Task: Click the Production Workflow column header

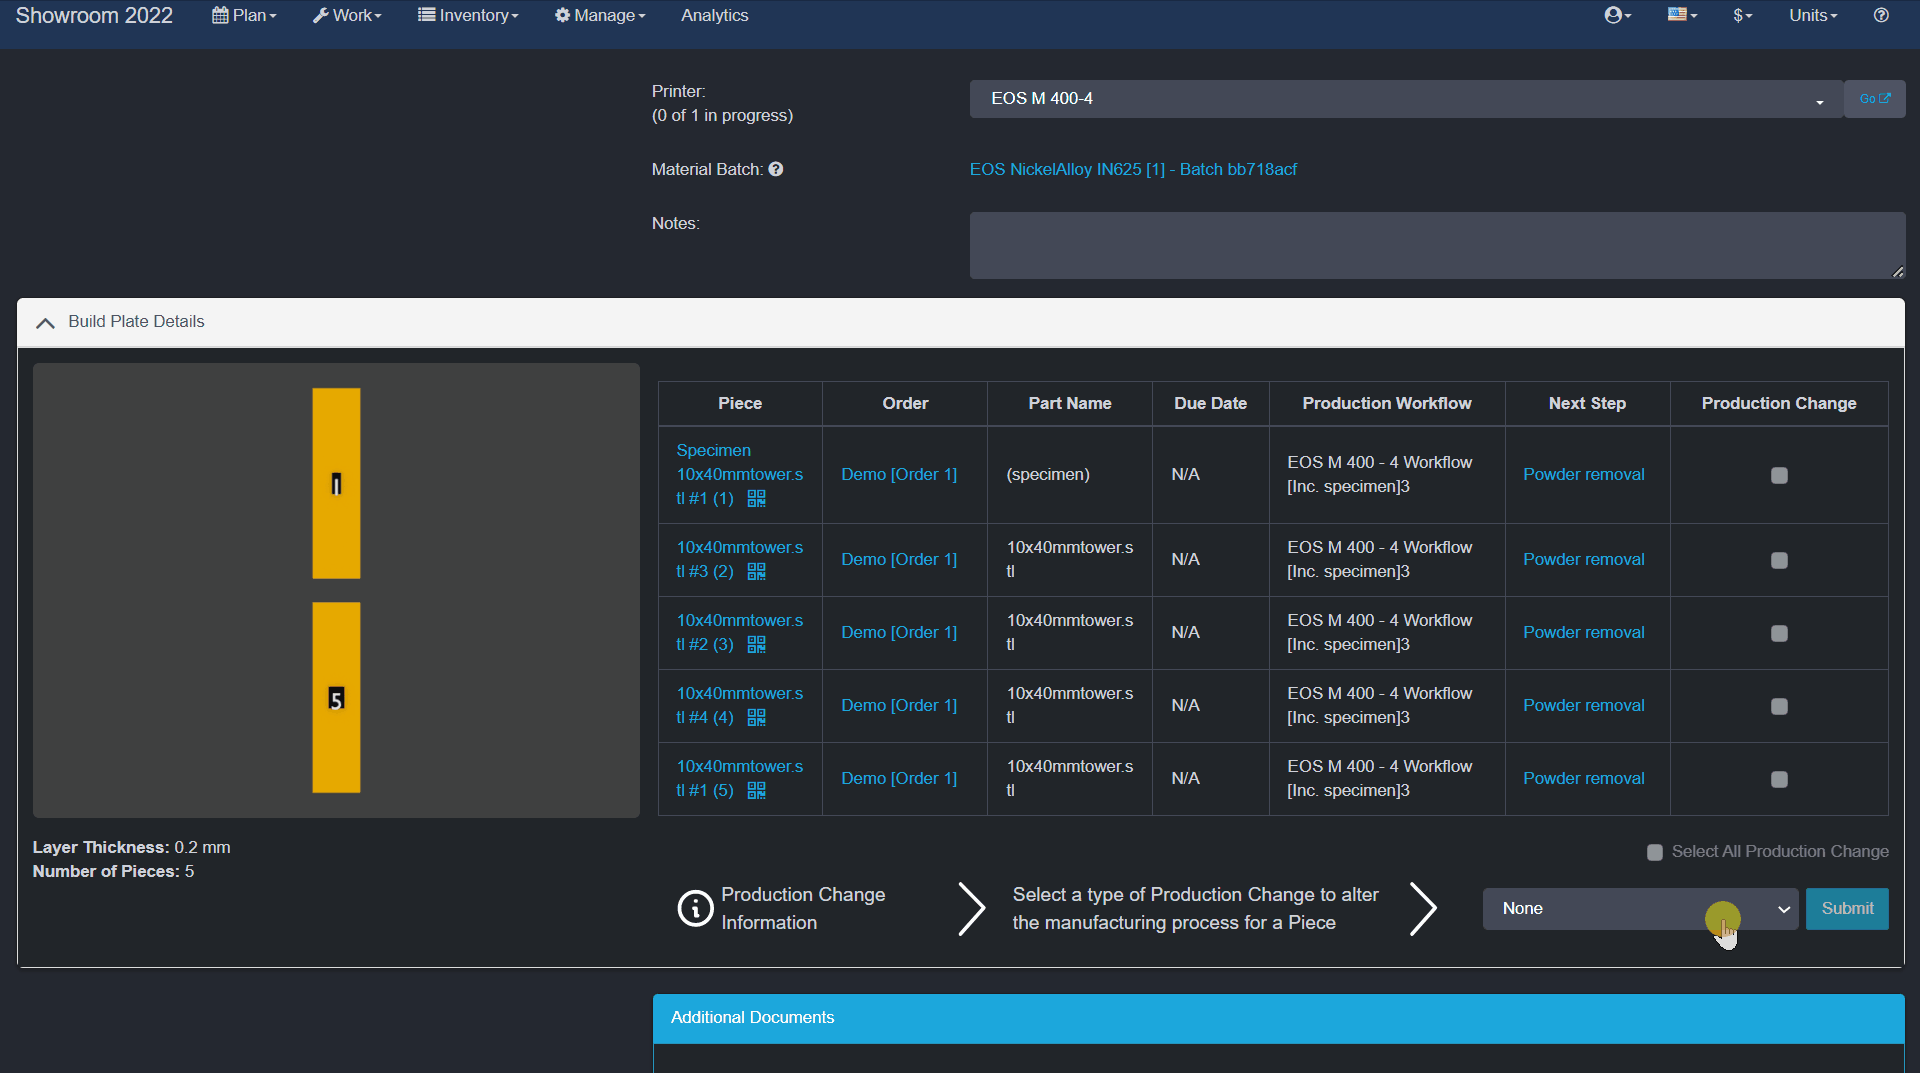Action: pos(1386,403)
